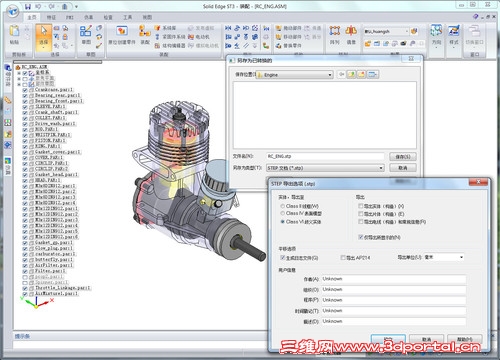
Task: Uncheck Crankcase.par:1 in the tree
Action: pos(25,90)
